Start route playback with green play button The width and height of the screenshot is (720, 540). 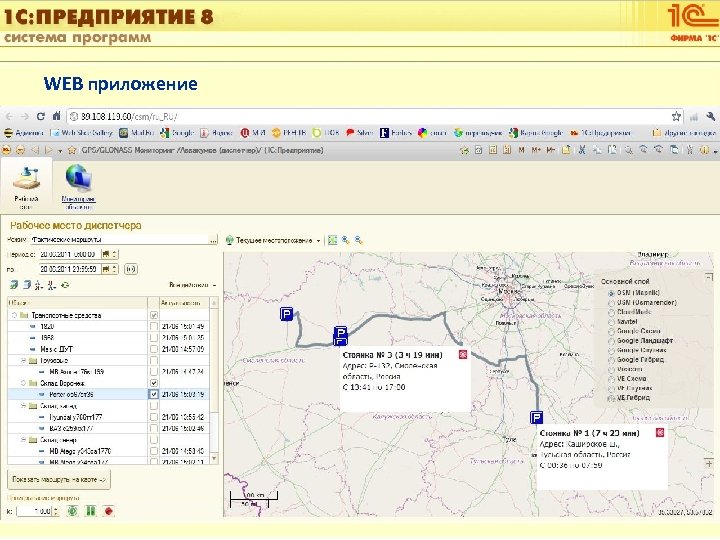point(73,511)
